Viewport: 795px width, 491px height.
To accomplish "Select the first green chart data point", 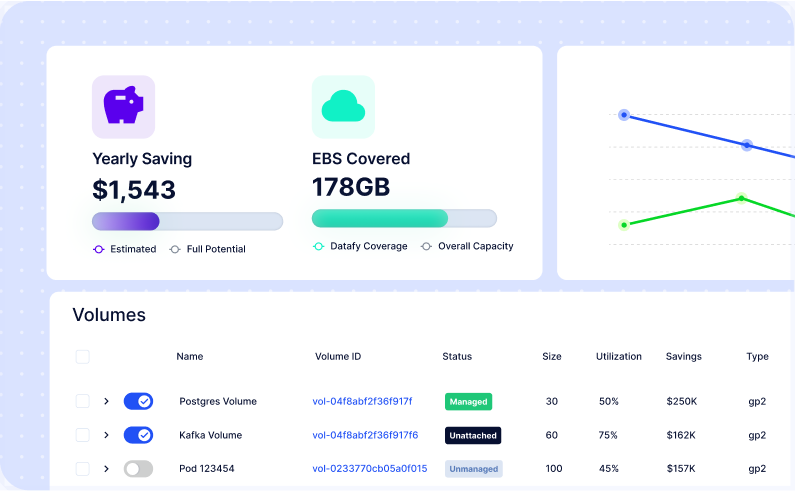I will 624,225.
